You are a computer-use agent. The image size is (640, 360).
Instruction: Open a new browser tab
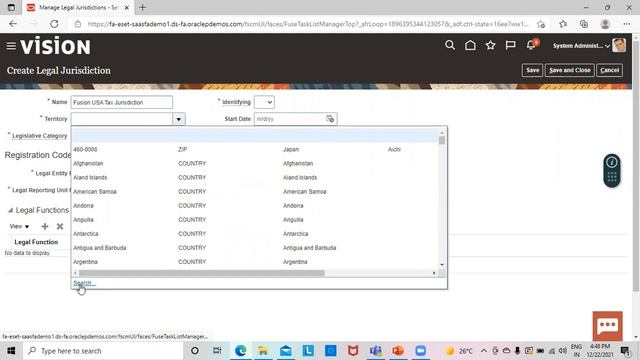[x=142, y=7]
